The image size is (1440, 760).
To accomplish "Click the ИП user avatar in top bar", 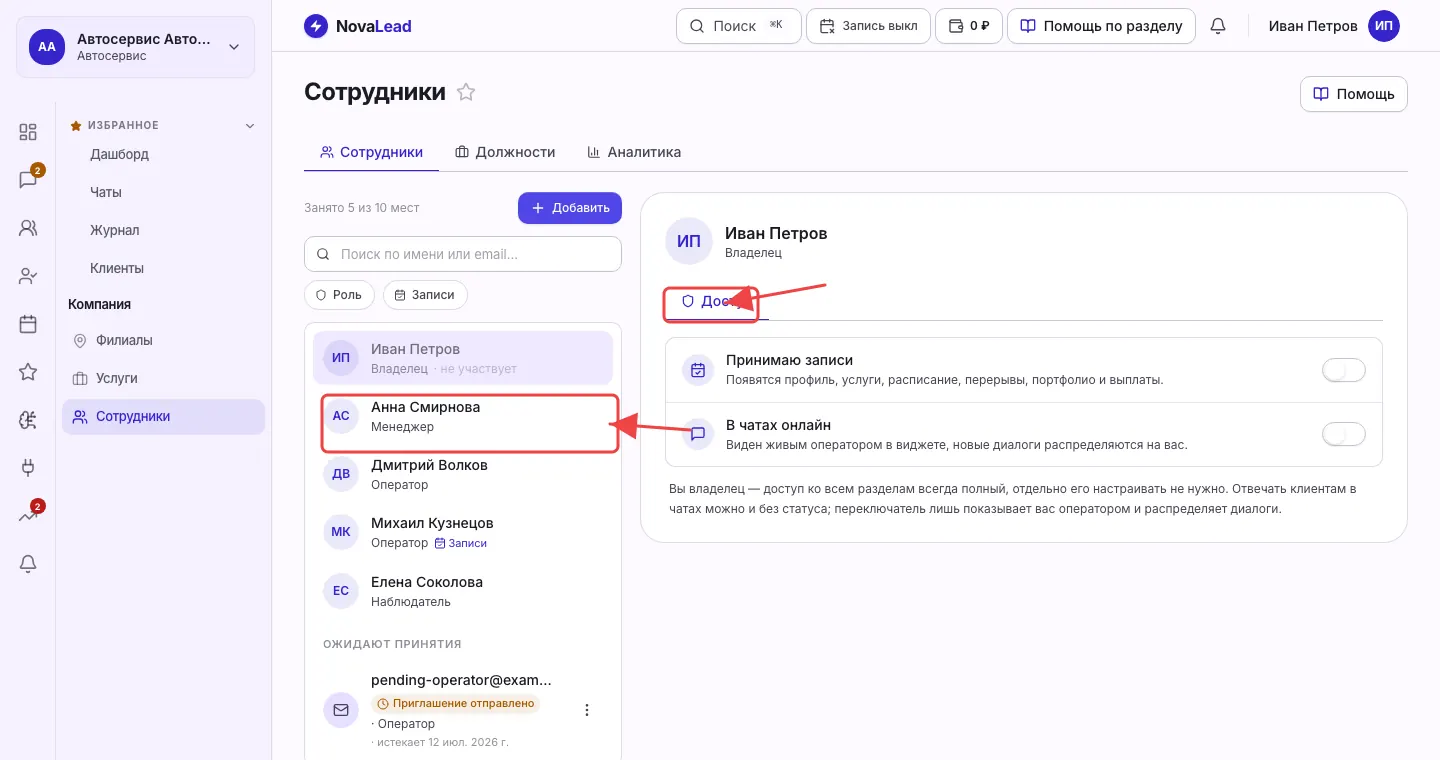I will (x=1384, y=26).
